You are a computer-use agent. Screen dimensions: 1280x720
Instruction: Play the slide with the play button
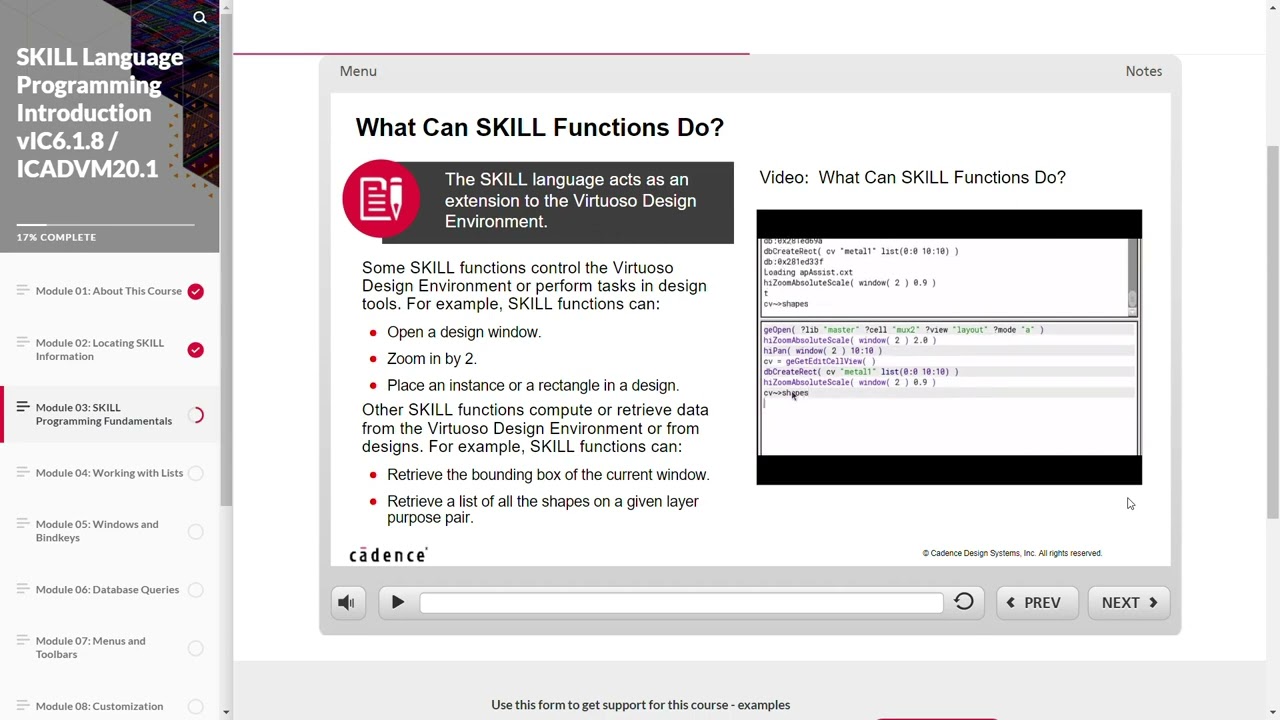[397, 603]
